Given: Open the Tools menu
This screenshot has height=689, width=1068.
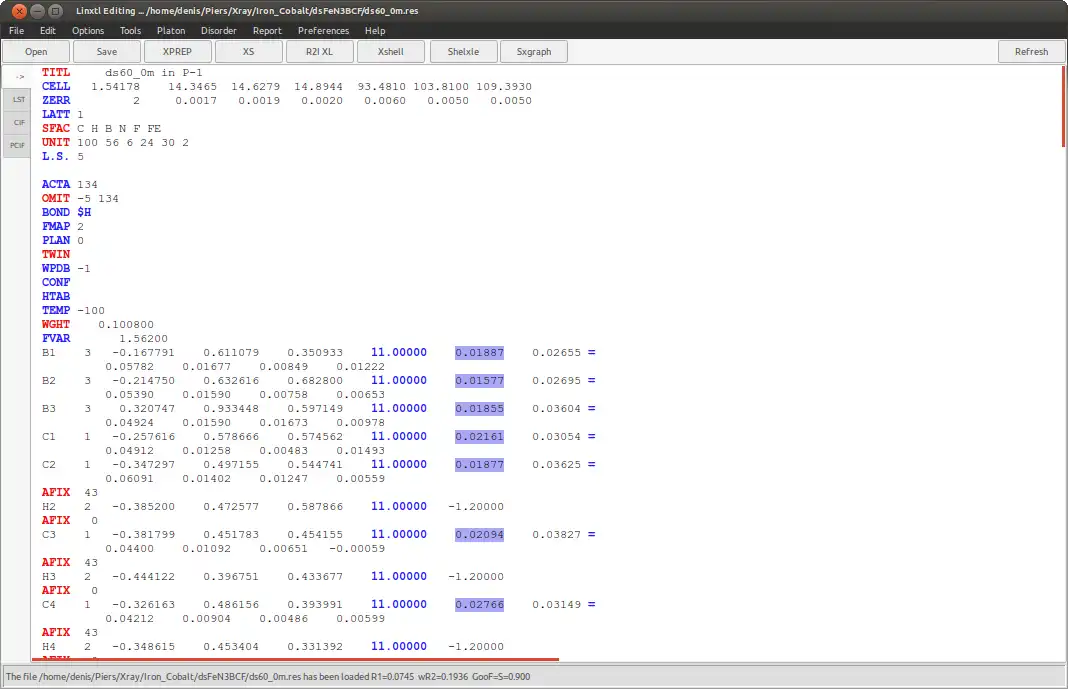Looking at the screenshot, I should tap(130, 31).
